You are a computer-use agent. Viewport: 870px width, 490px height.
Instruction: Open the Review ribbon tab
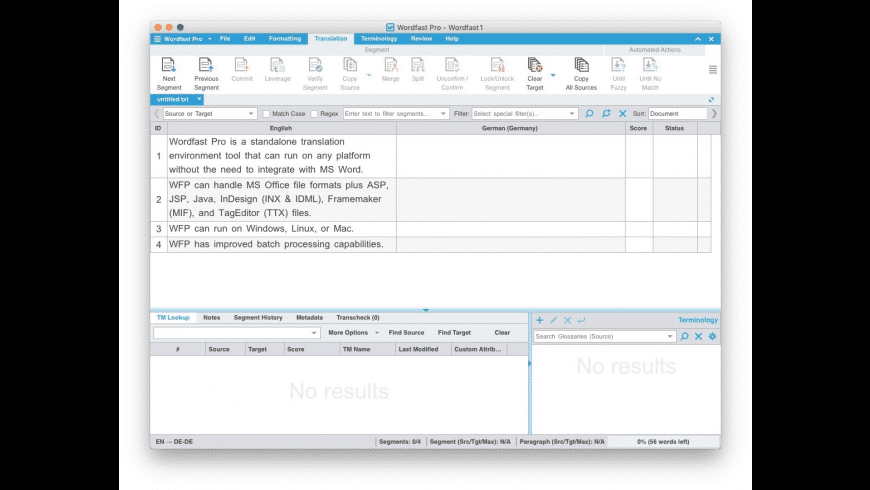[x=421, y=39]
